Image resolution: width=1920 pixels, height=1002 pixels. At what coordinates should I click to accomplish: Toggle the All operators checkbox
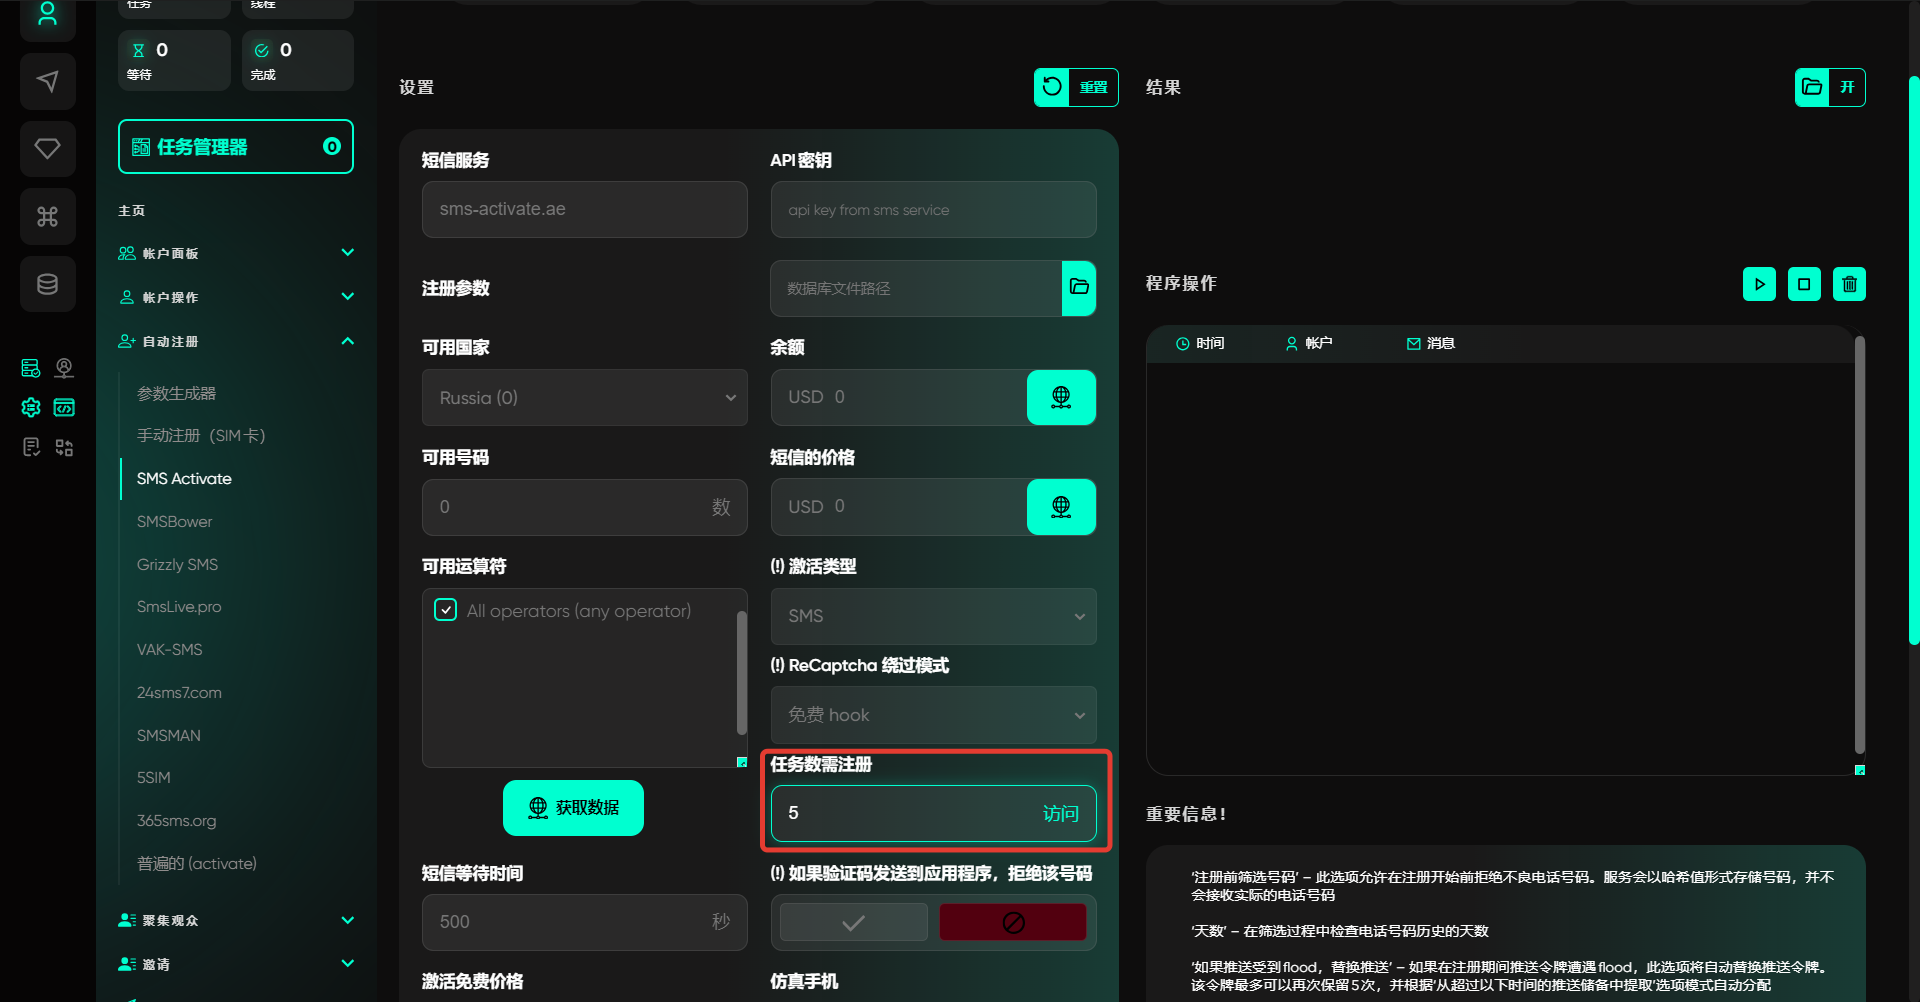[x=446, y=610]
